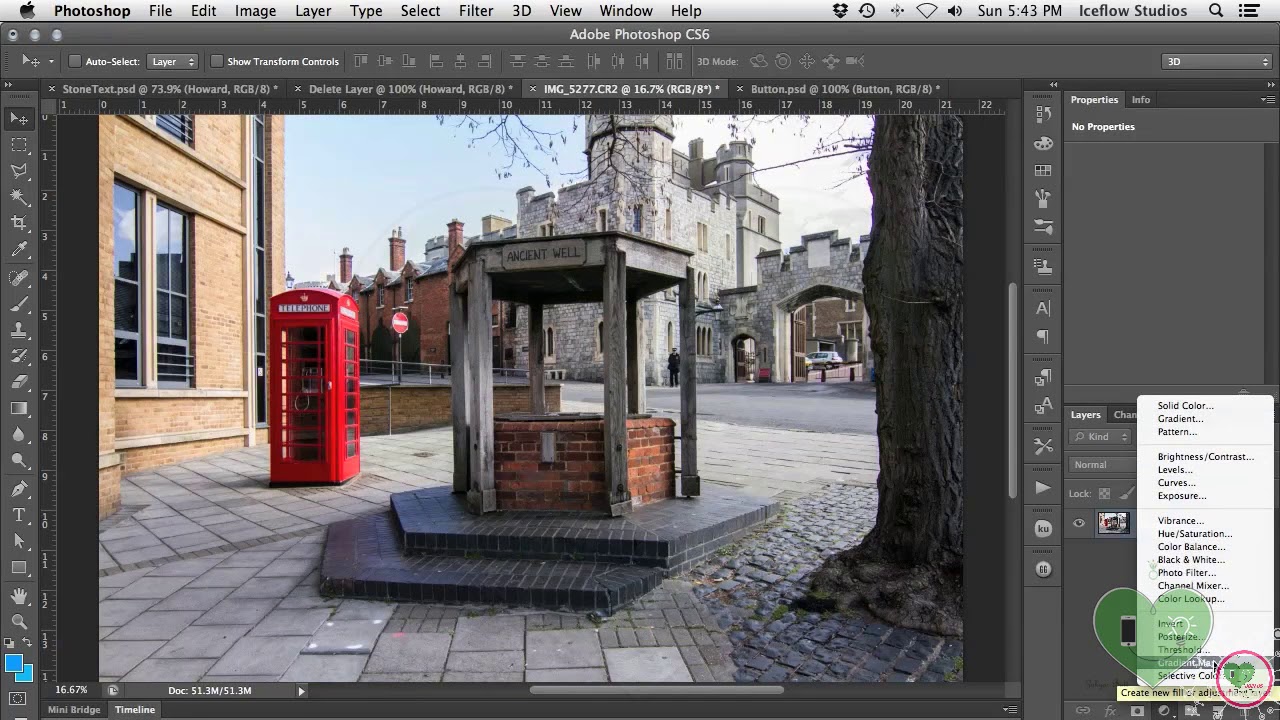Select the History Brush tool
The image size is (1280, 720).
[19, 356]
